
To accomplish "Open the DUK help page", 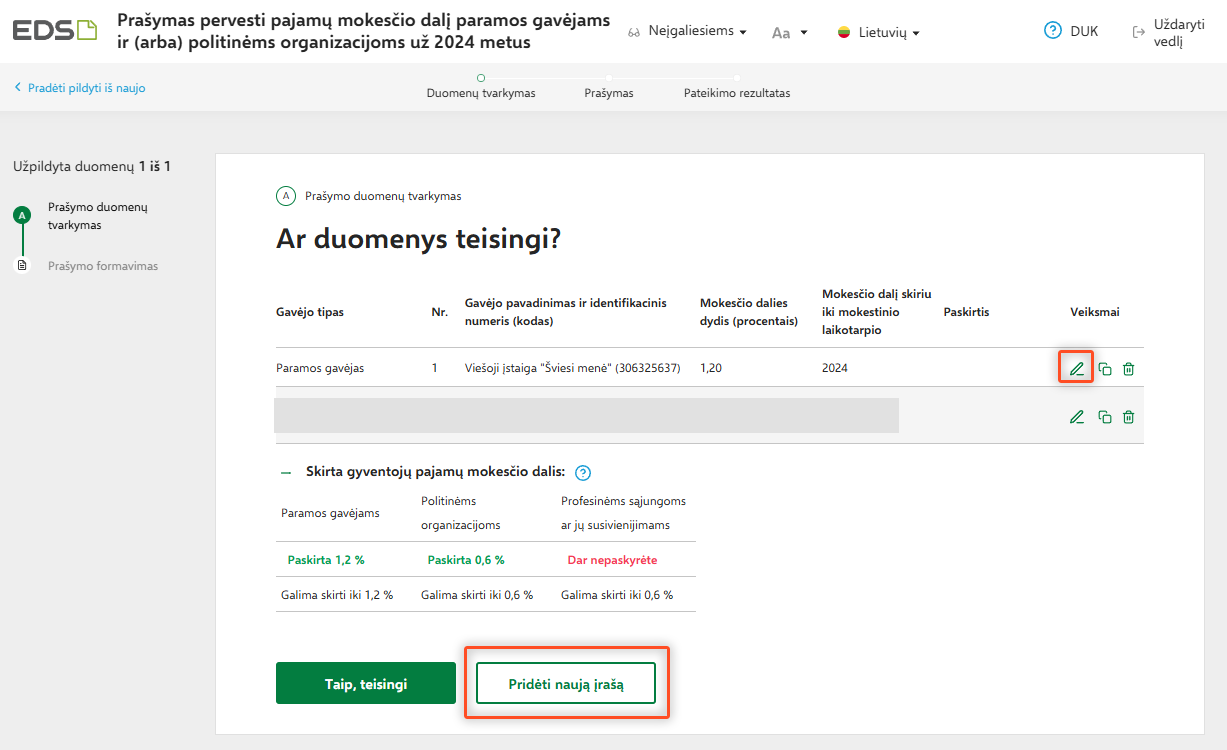I will click(x=1071, y=31).
